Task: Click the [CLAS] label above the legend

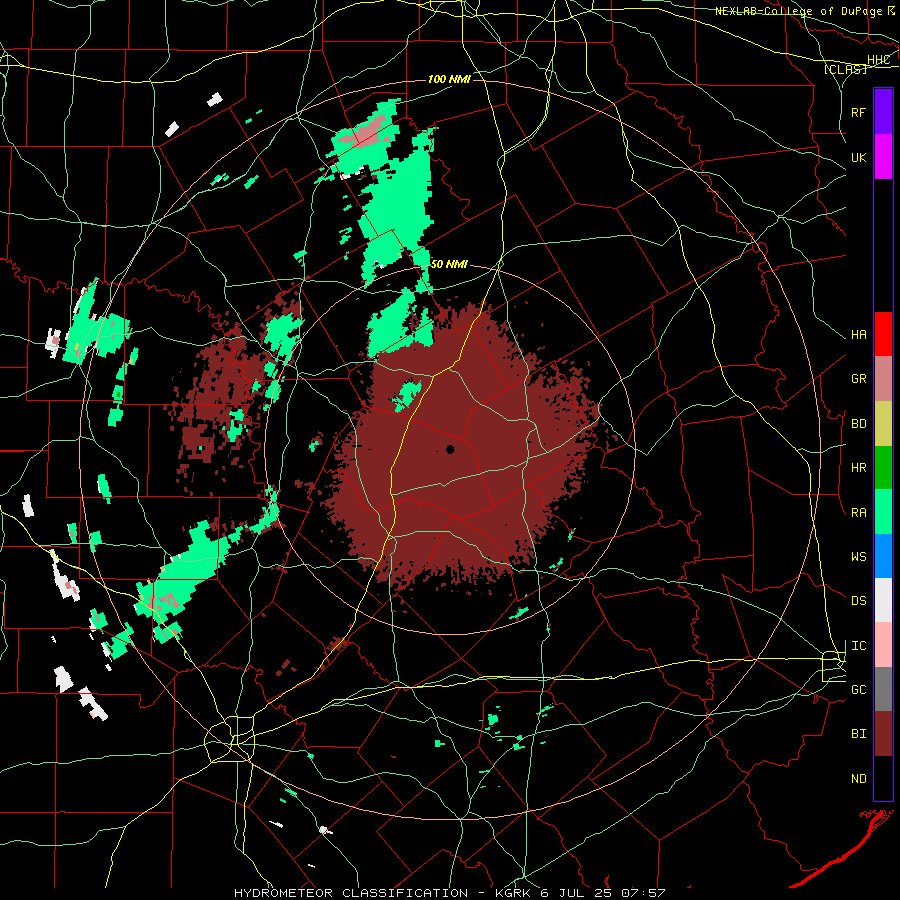Action: (x=845, y=69)
